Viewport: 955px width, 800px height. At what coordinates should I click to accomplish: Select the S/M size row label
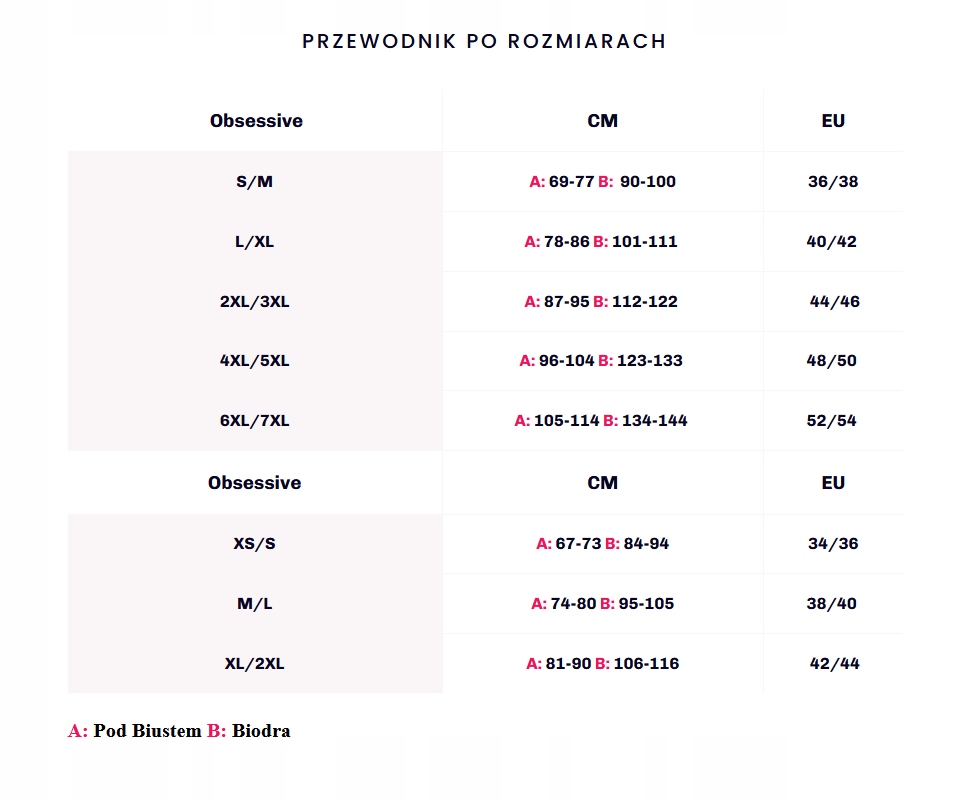tap(255, 182)
